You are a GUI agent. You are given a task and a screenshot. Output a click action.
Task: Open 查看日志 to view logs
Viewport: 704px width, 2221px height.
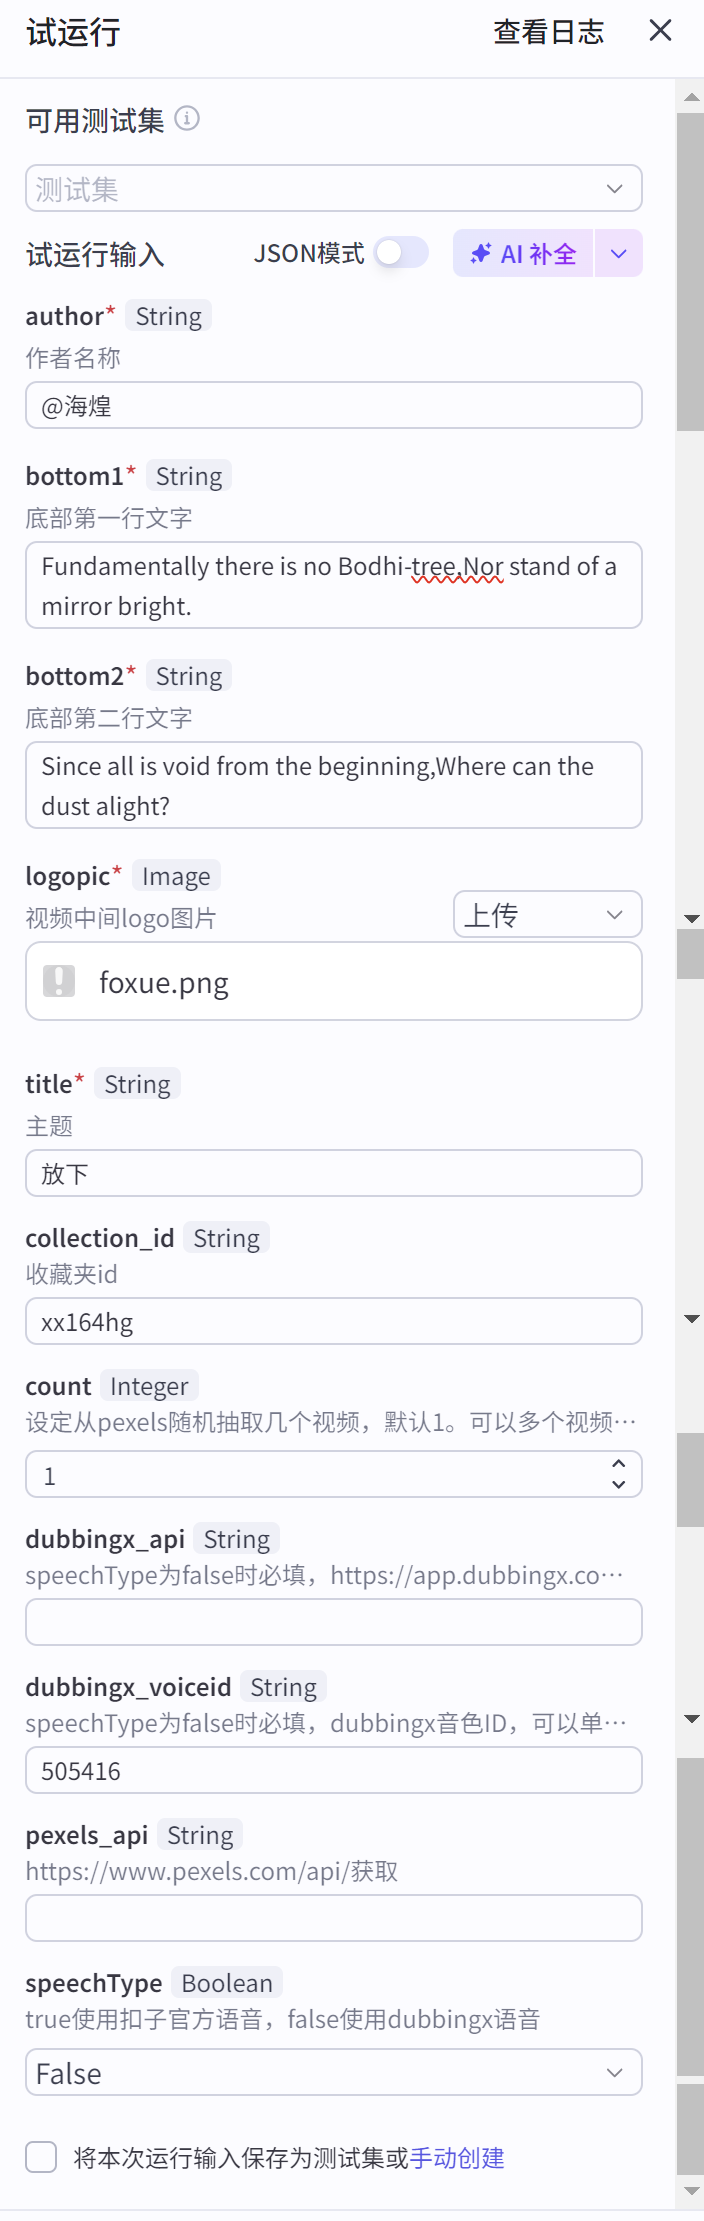(x=548, y=32)
